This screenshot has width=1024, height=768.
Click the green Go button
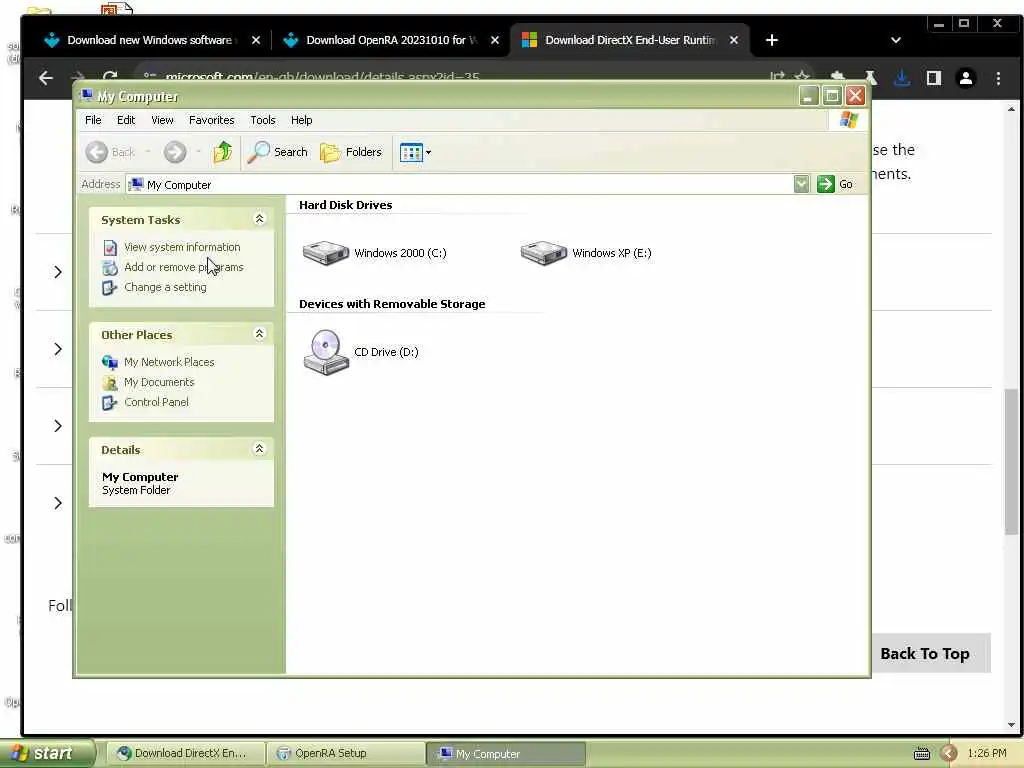pos(835,184)
